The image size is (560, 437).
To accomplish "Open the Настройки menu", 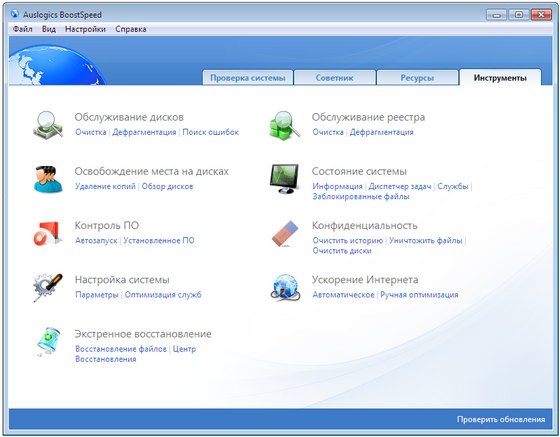I will 85,29.
